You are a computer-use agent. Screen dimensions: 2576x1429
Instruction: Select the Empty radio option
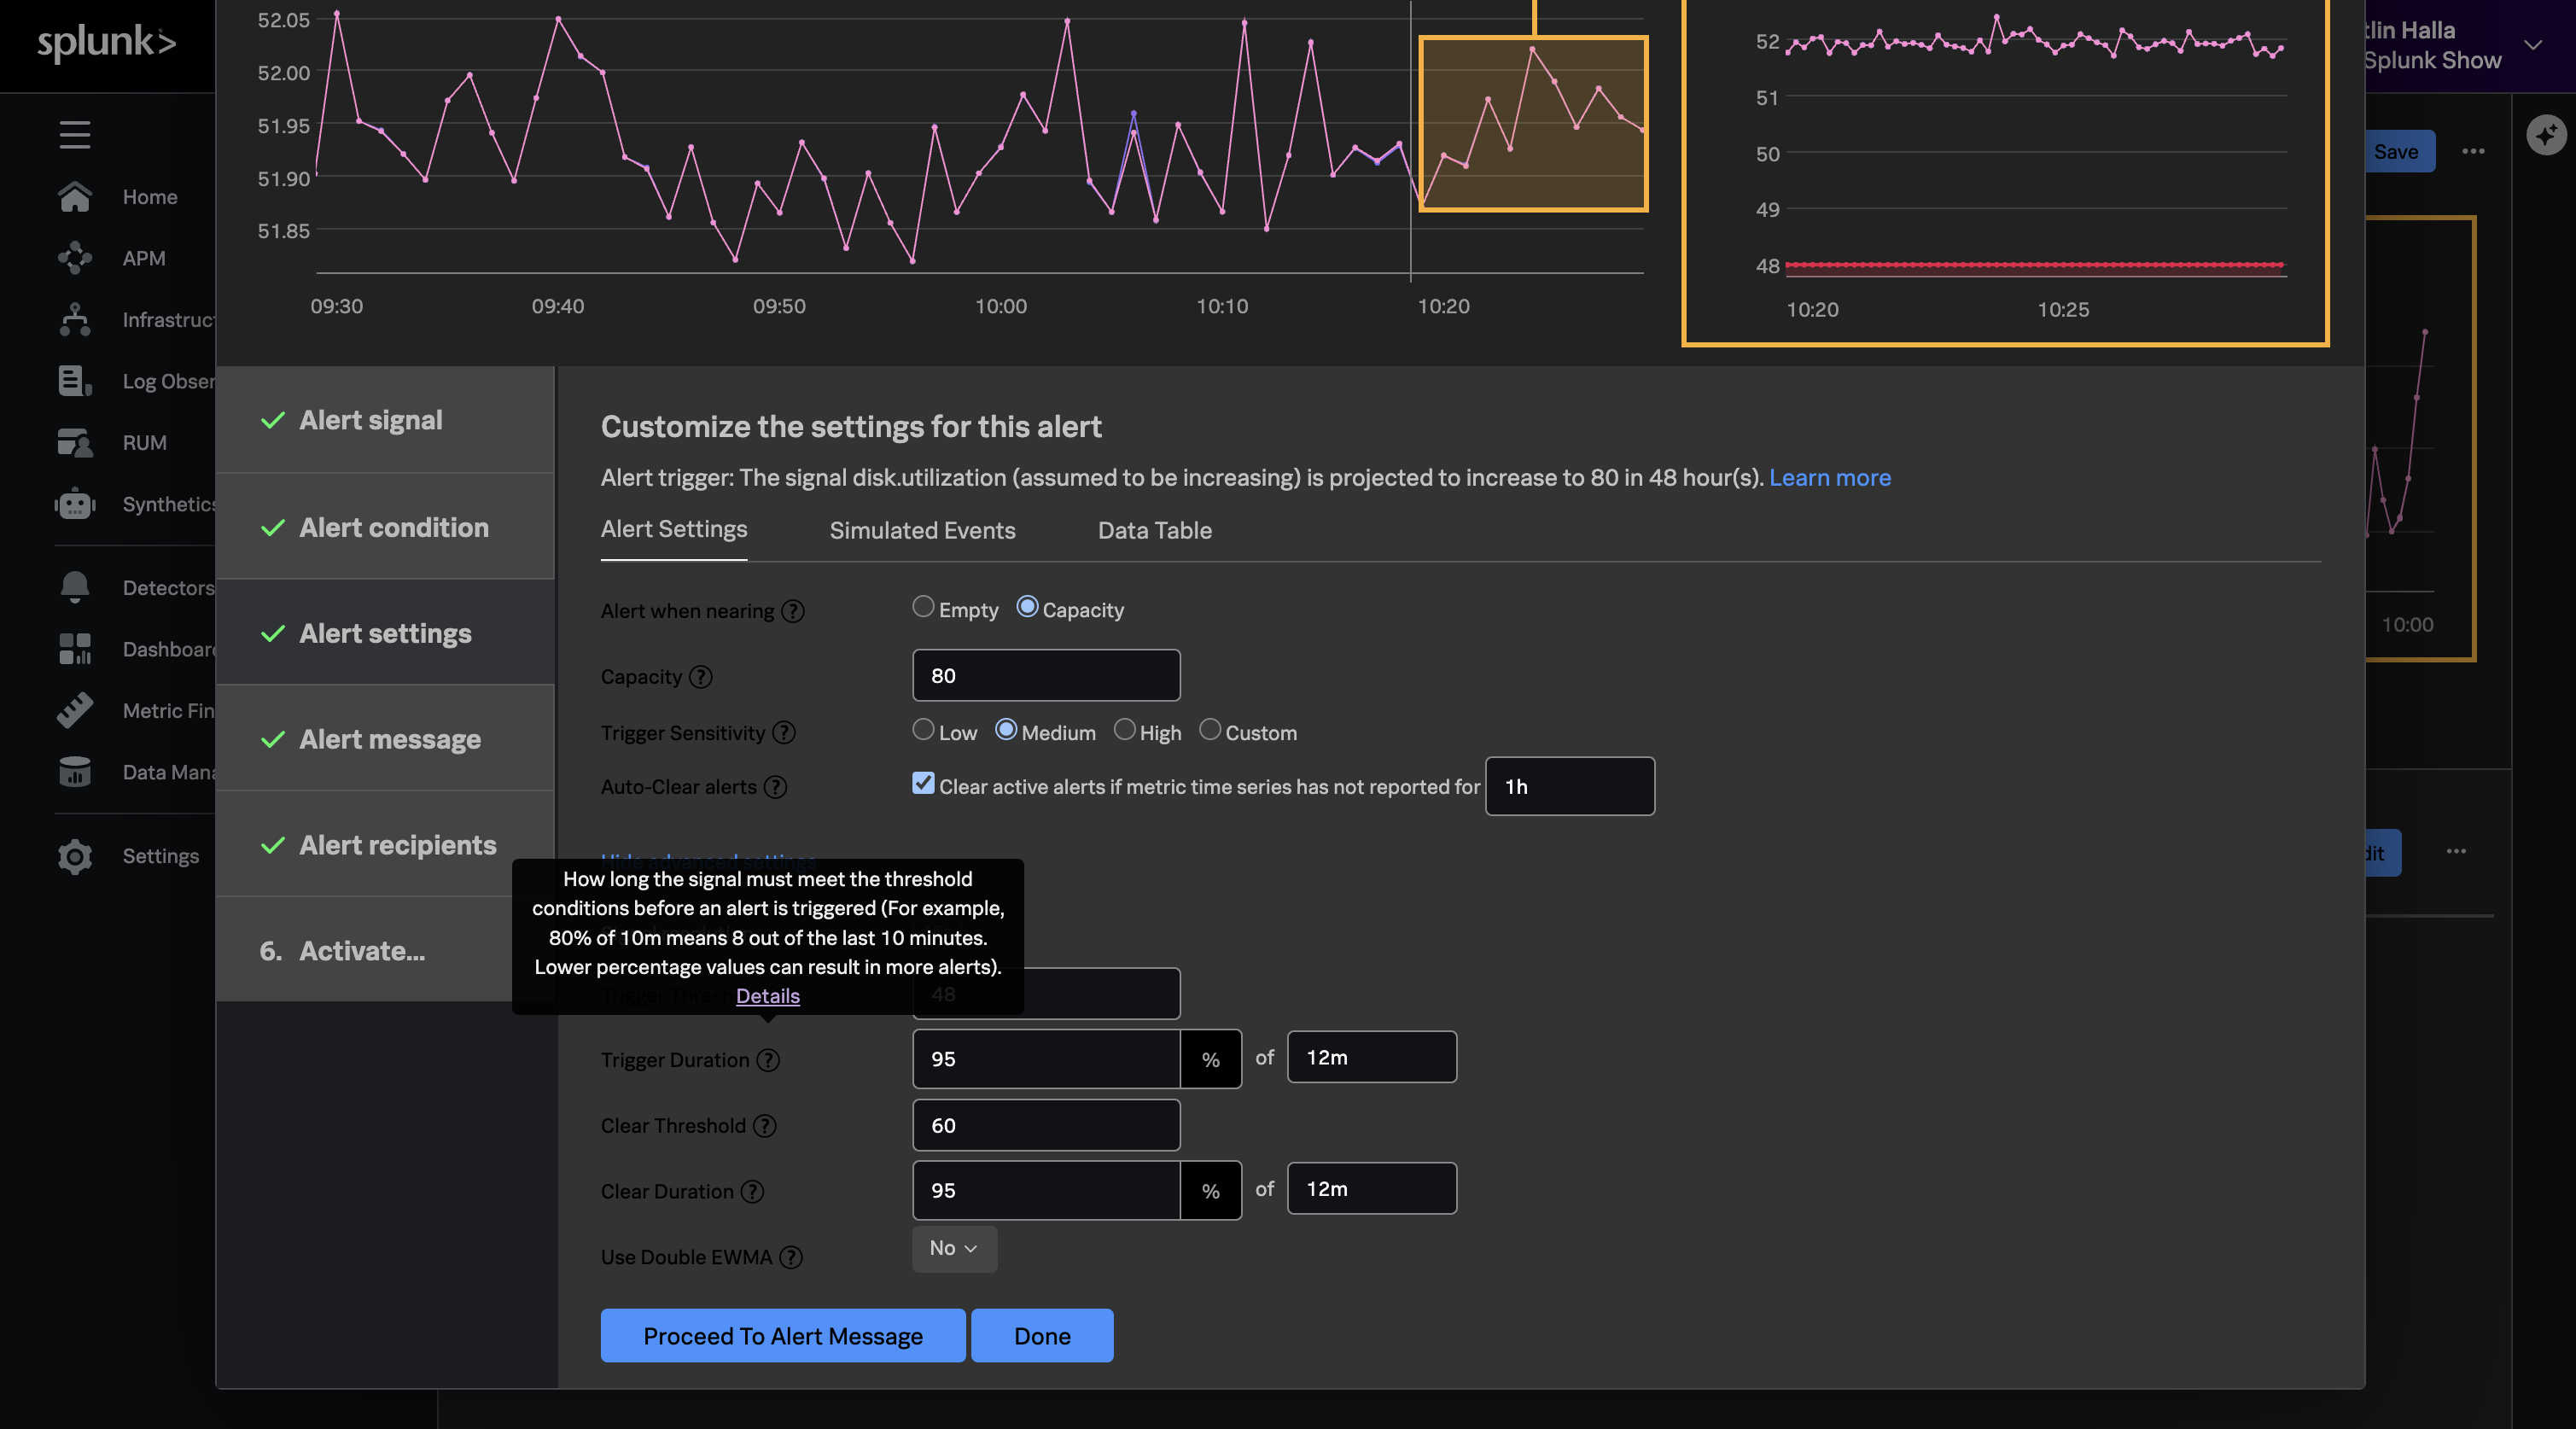point(923,607)
